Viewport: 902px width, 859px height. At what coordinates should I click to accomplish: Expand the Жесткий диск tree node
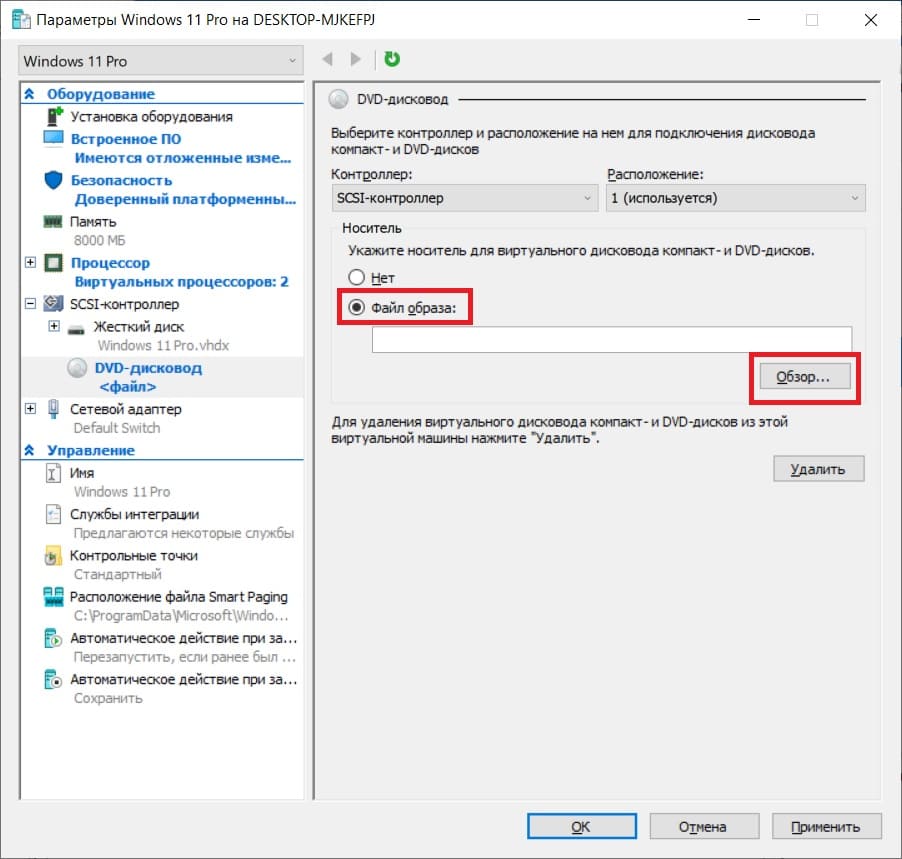(x=53, y=326)
